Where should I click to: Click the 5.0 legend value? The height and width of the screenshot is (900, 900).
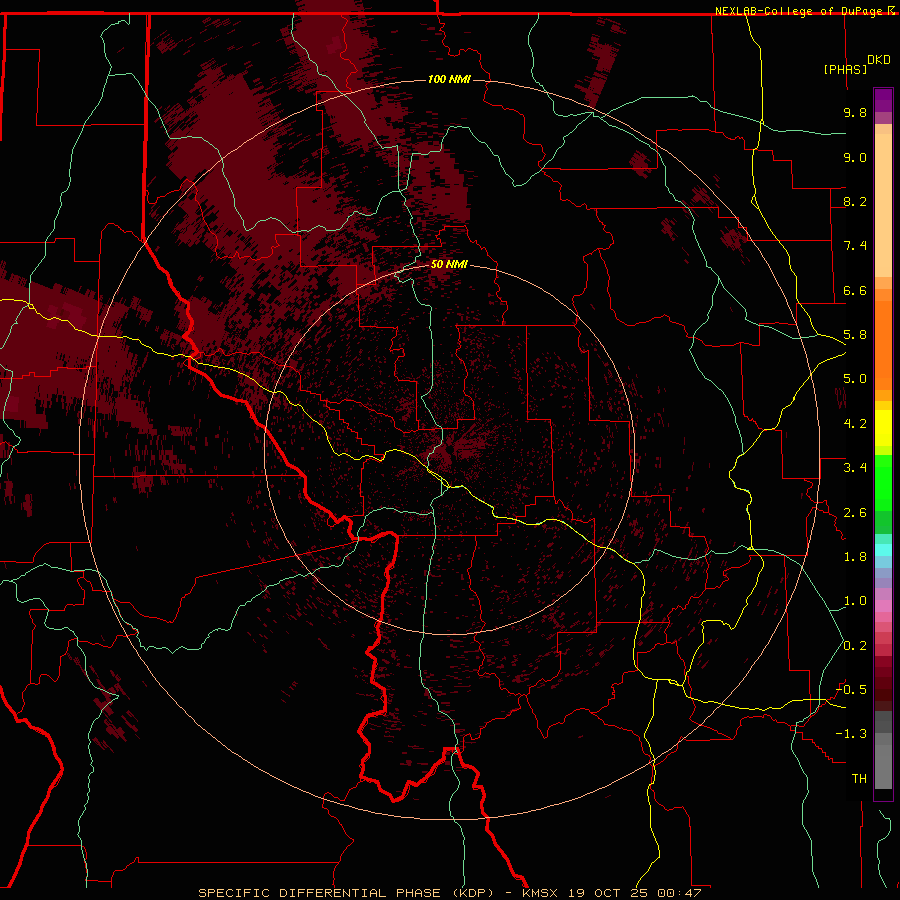pyautogui.click(x=855, y=379)
